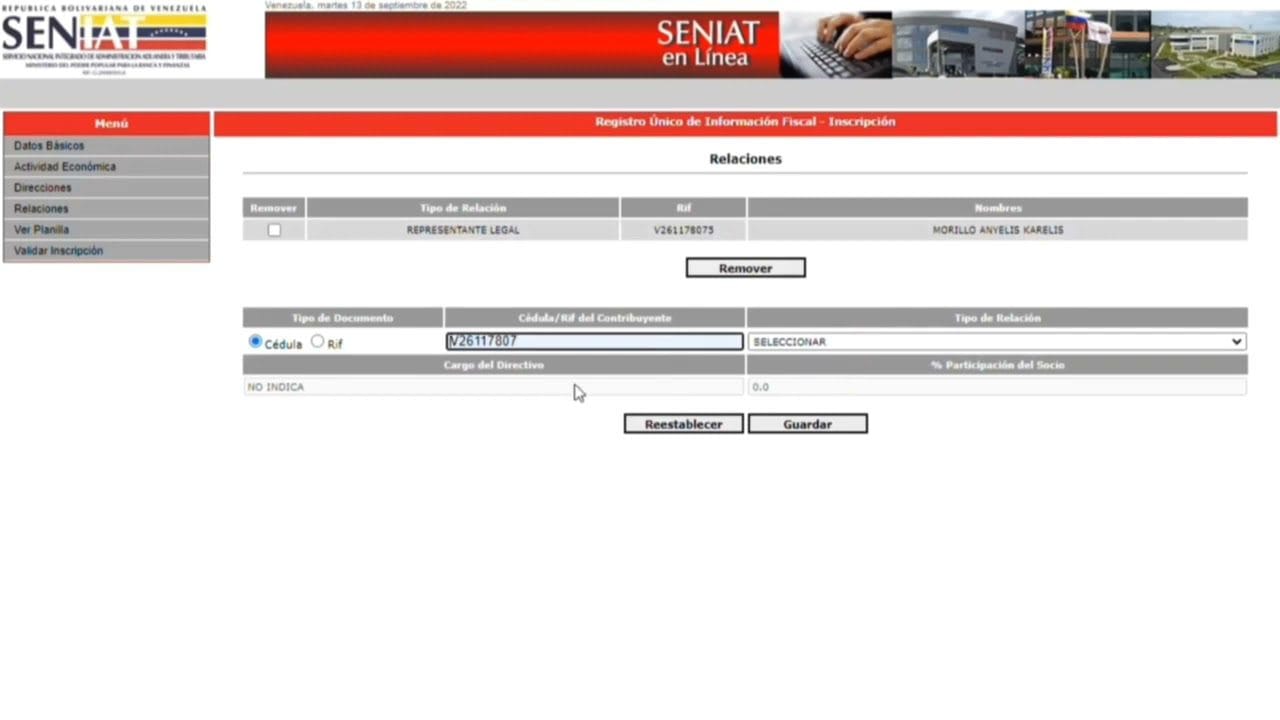Click the name MORILLO ANYELIS KARELIS
Viewport: 1280px width, 720px height.
pos(998,230)
